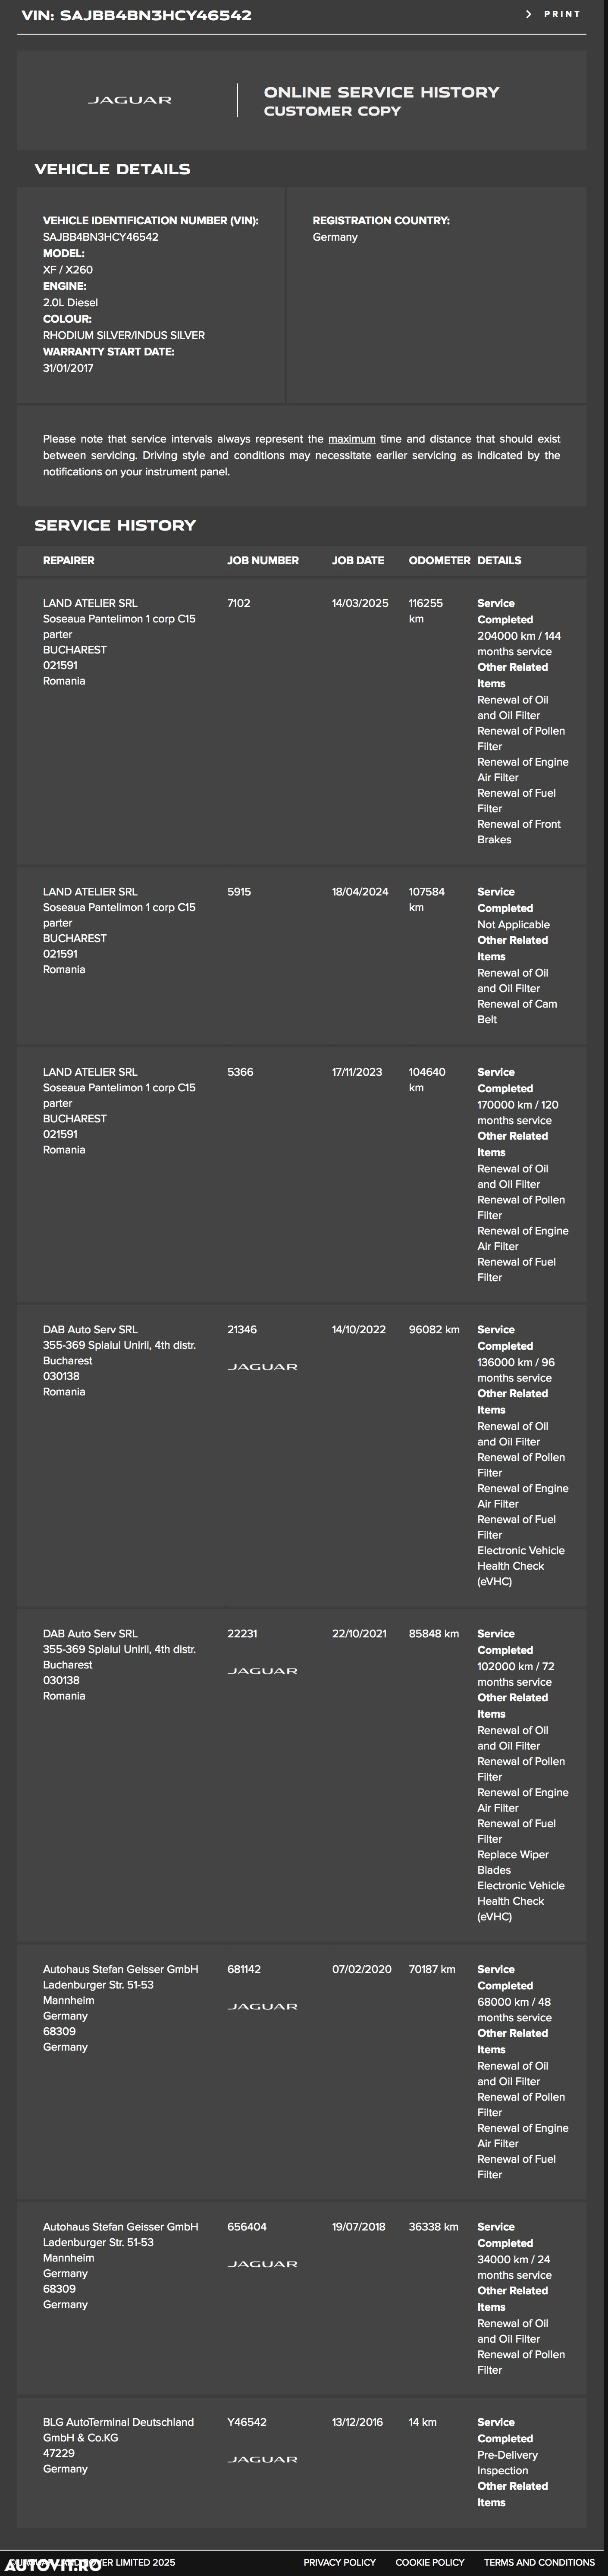Open the Cookie Policy link
Screen dimensions: 608x2576
click(430, 2562)
